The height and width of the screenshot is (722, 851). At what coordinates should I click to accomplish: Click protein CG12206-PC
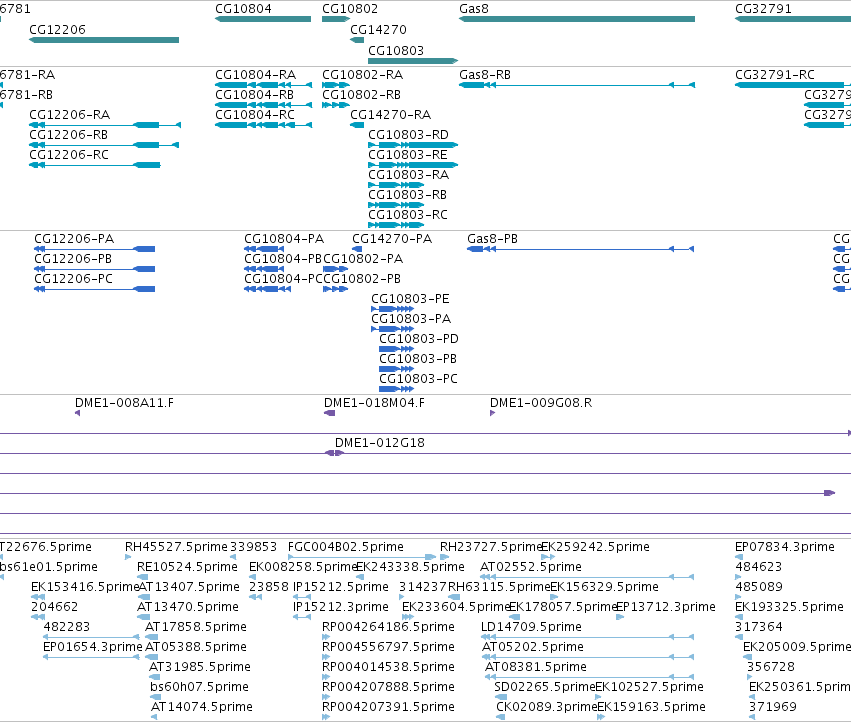tap(94, 289)
